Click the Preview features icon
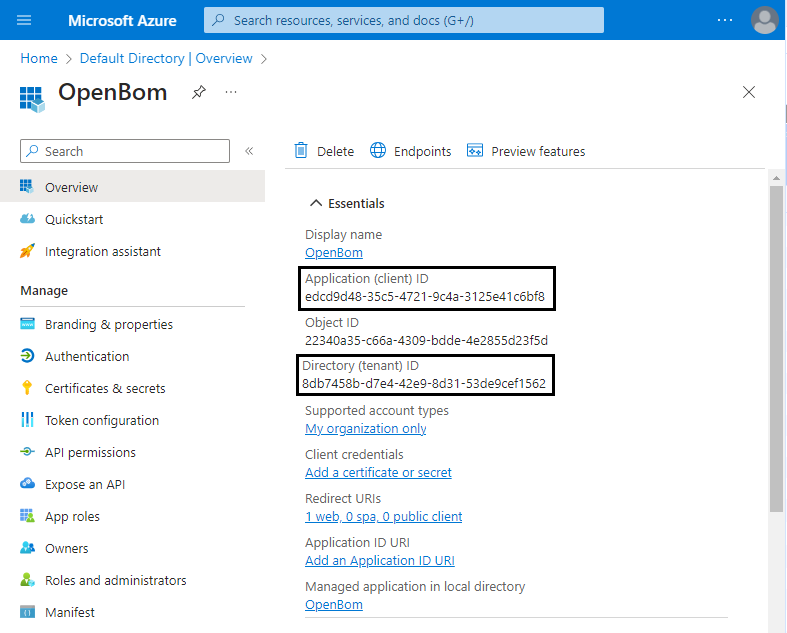The height and width of the screenshot is (633, 787). click(475, 150)
